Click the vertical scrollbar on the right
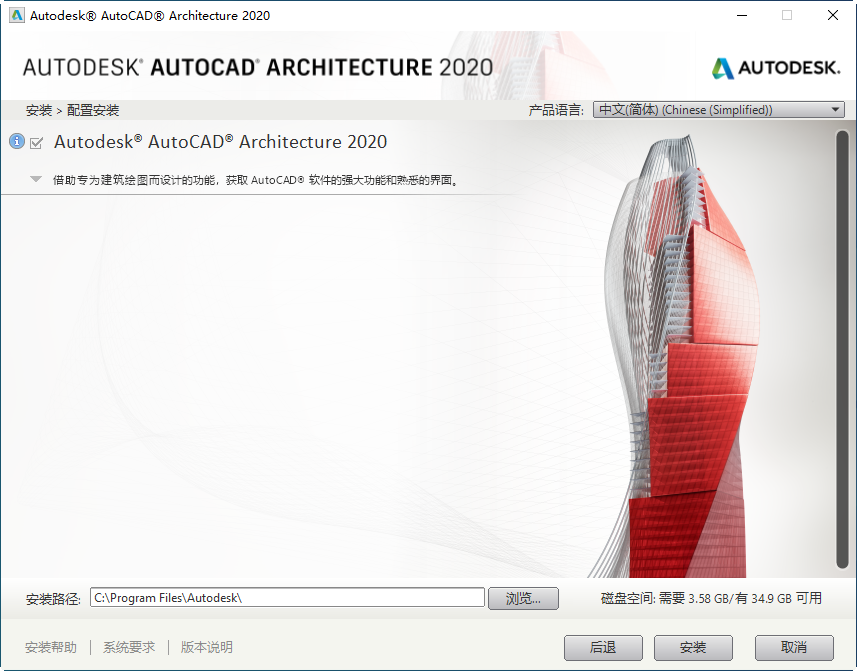 842,350
